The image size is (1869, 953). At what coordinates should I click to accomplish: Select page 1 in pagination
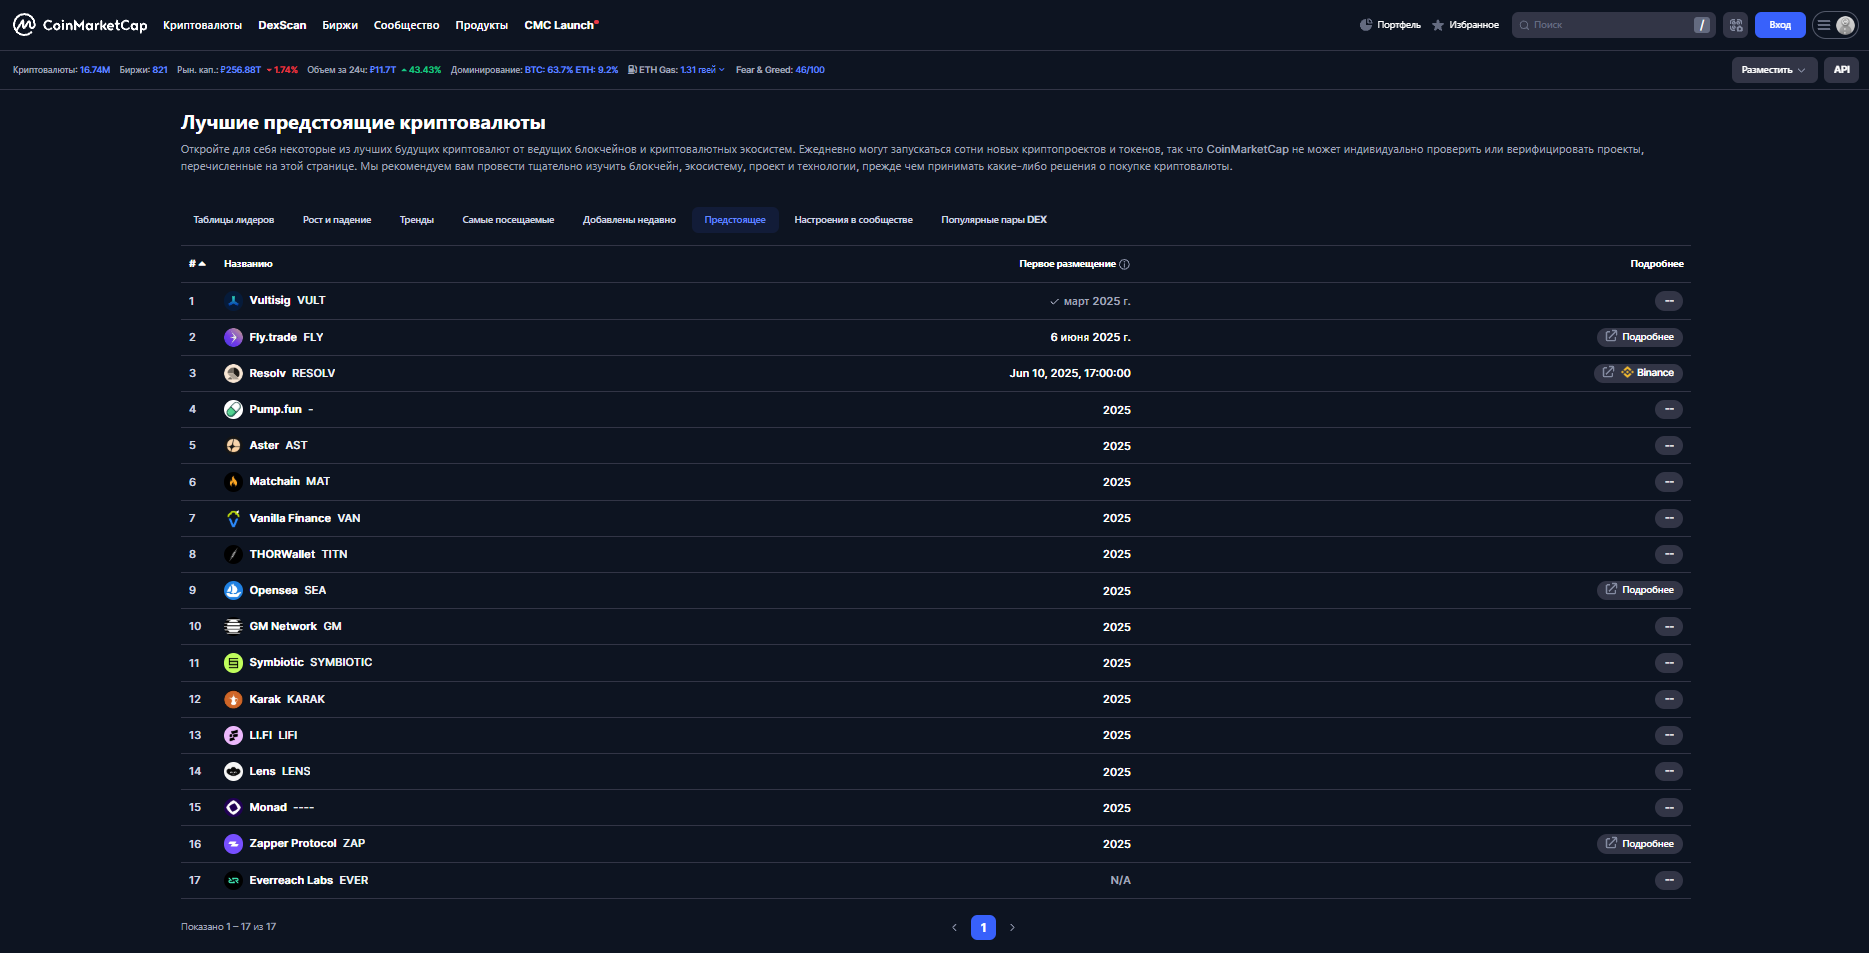[983, 927]
